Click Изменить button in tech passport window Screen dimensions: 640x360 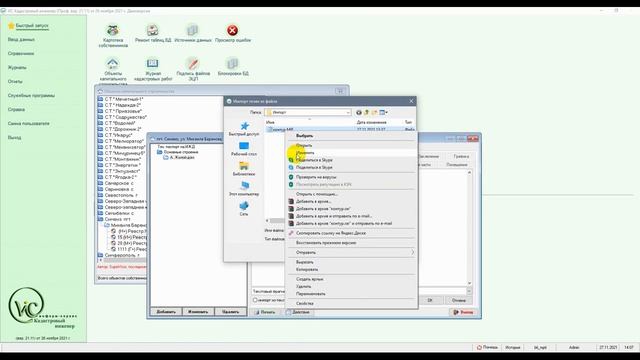coord(198,312)
